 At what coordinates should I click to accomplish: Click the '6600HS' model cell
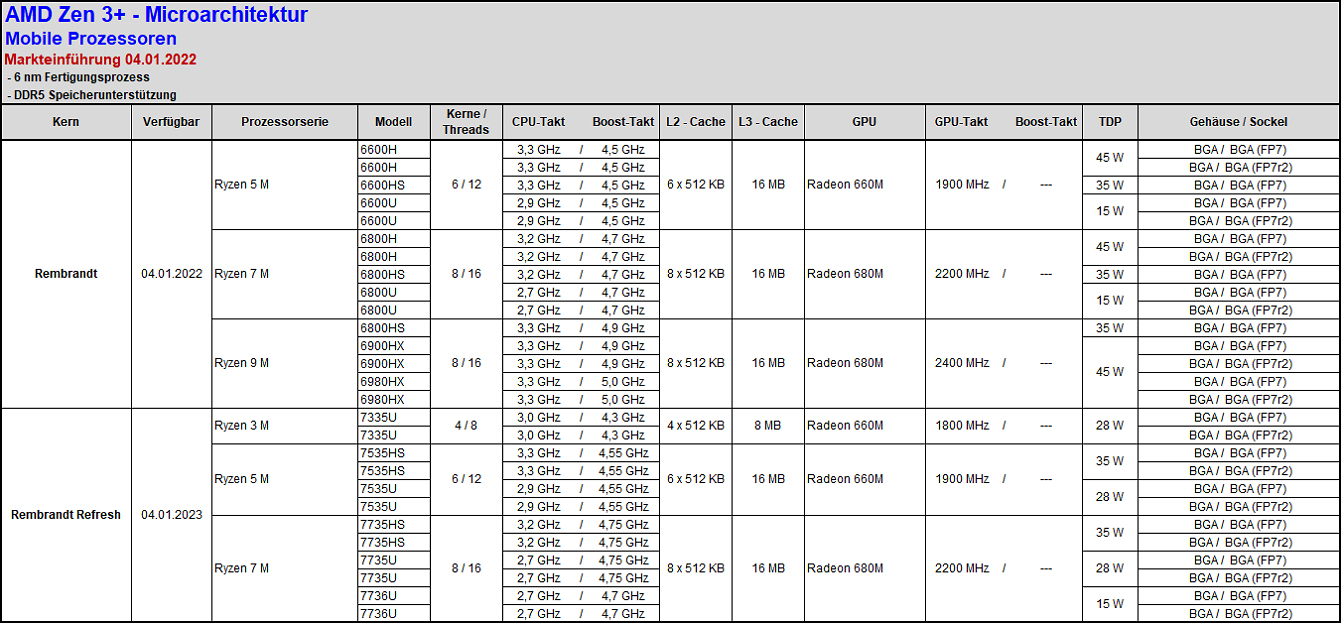(x=394, y=185)
